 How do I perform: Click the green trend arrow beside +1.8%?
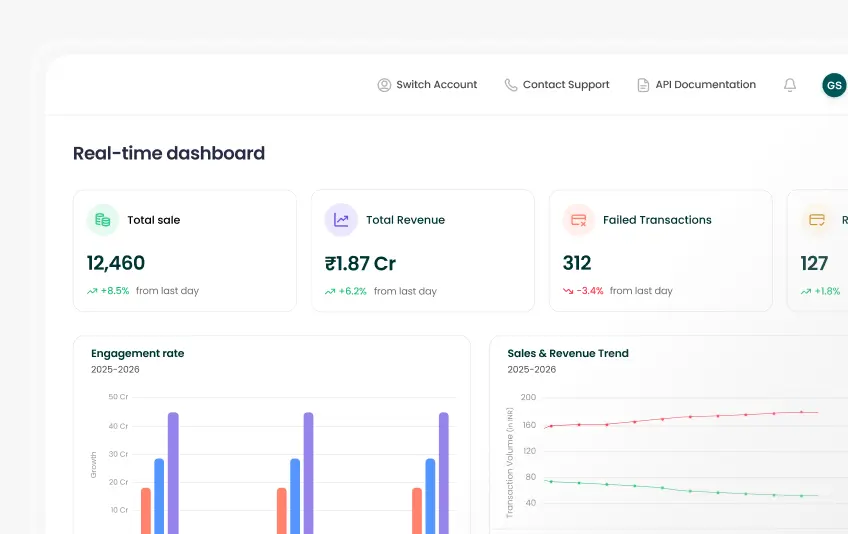[x=806, y=292]
